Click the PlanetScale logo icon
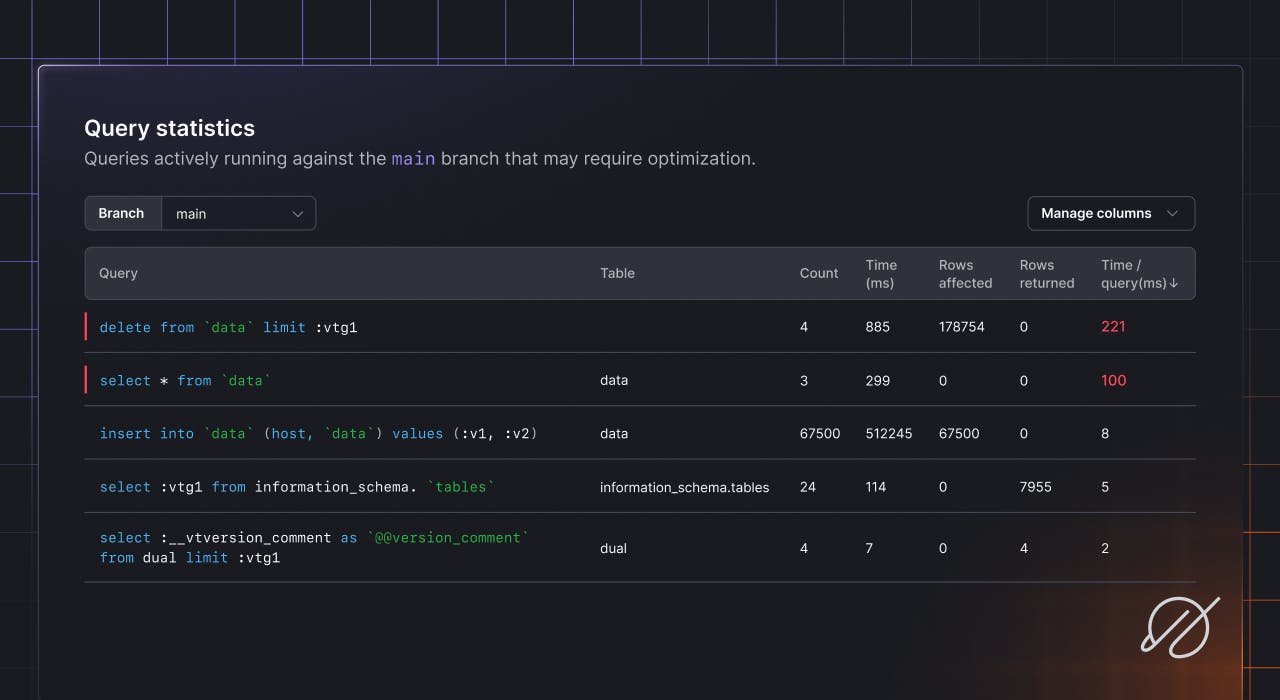 (x=1180, y=627)
